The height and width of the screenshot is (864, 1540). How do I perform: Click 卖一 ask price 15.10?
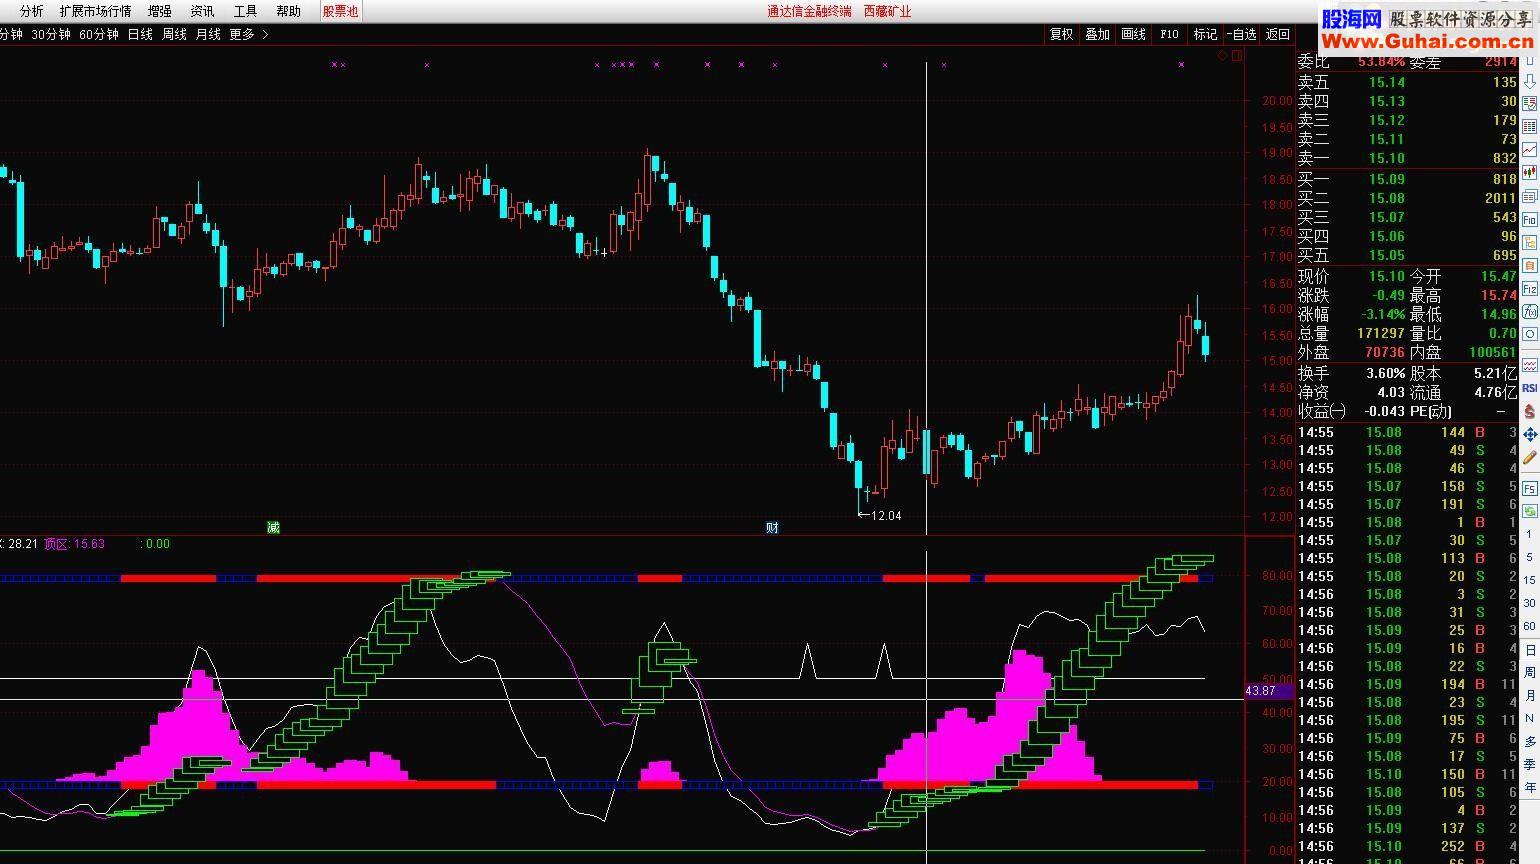1386,158
